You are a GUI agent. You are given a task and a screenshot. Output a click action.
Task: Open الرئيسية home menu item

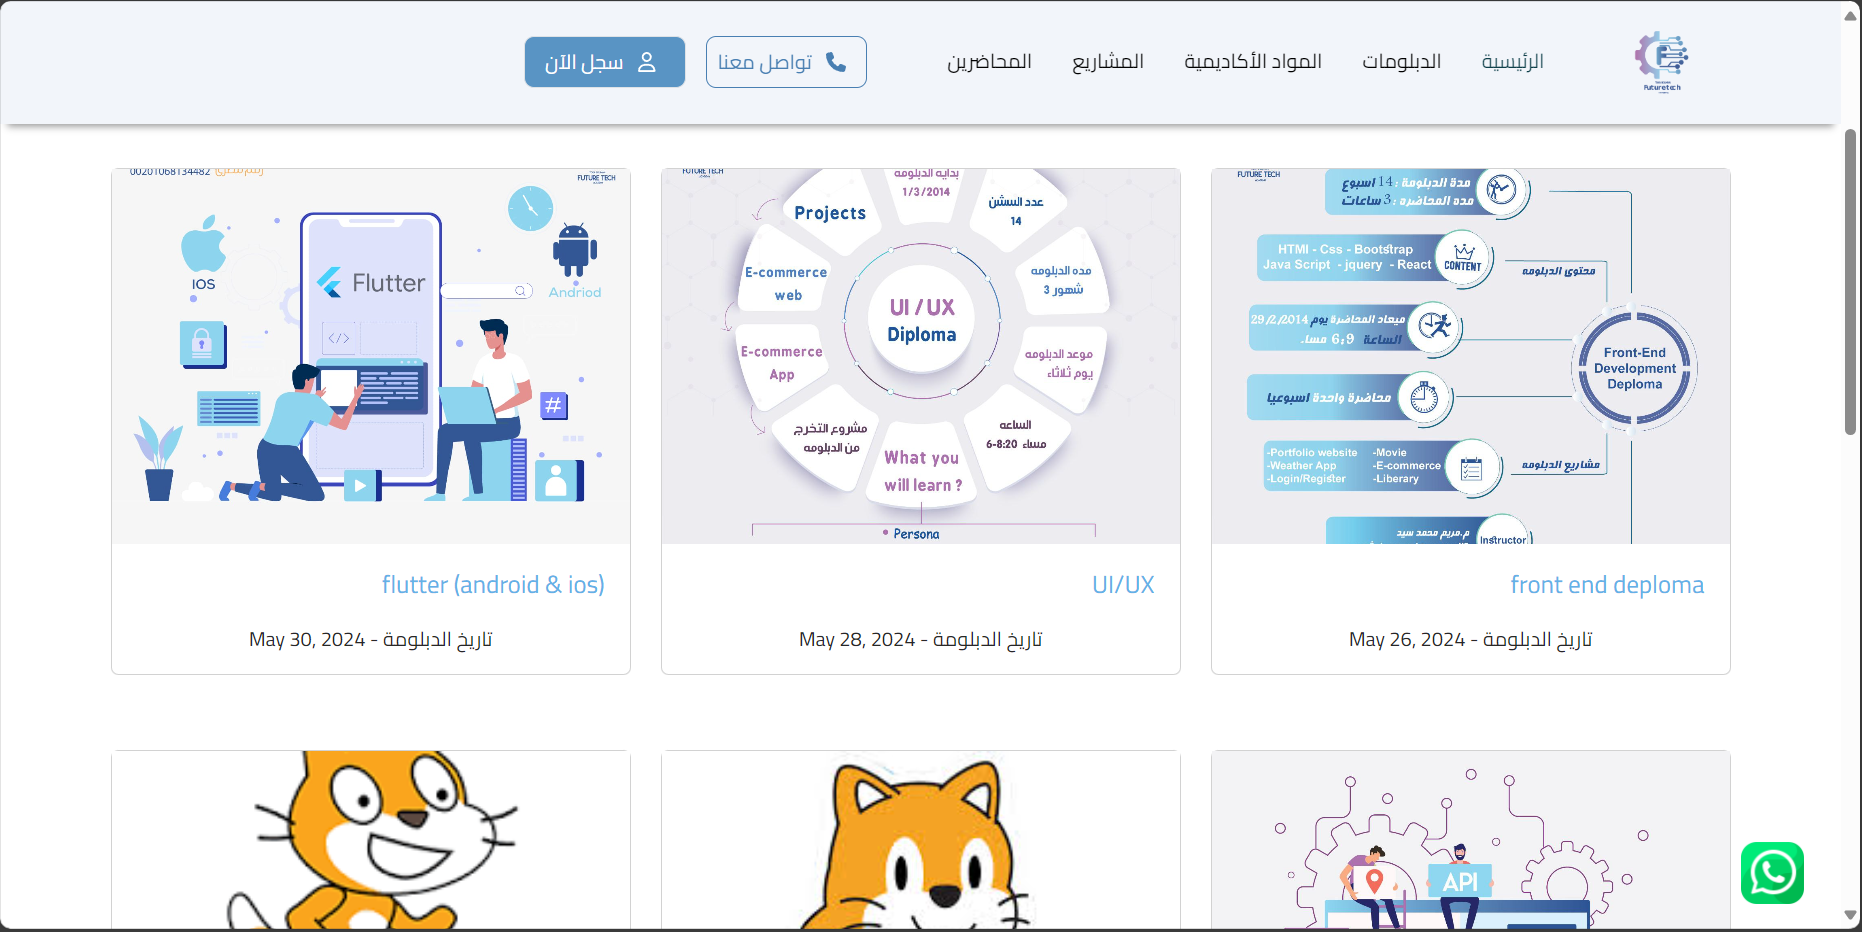coord(1512,62)
